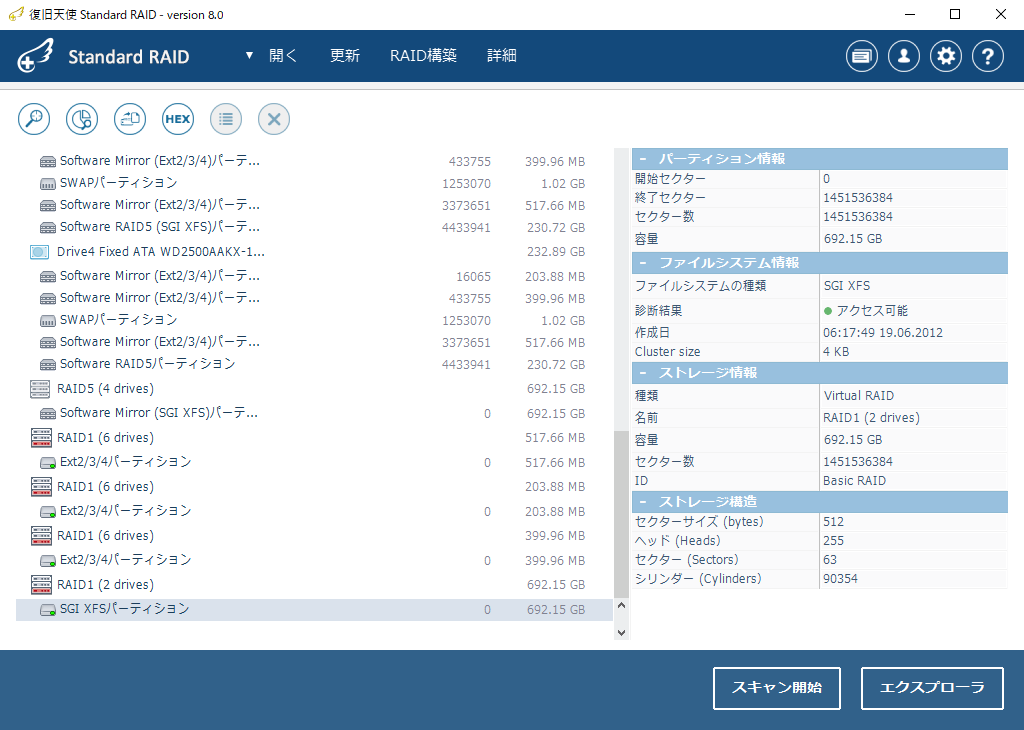This screenshot has height=730, width=1024.
Task: Open the HEX viewer icon
Action: [x=178, y=119]
